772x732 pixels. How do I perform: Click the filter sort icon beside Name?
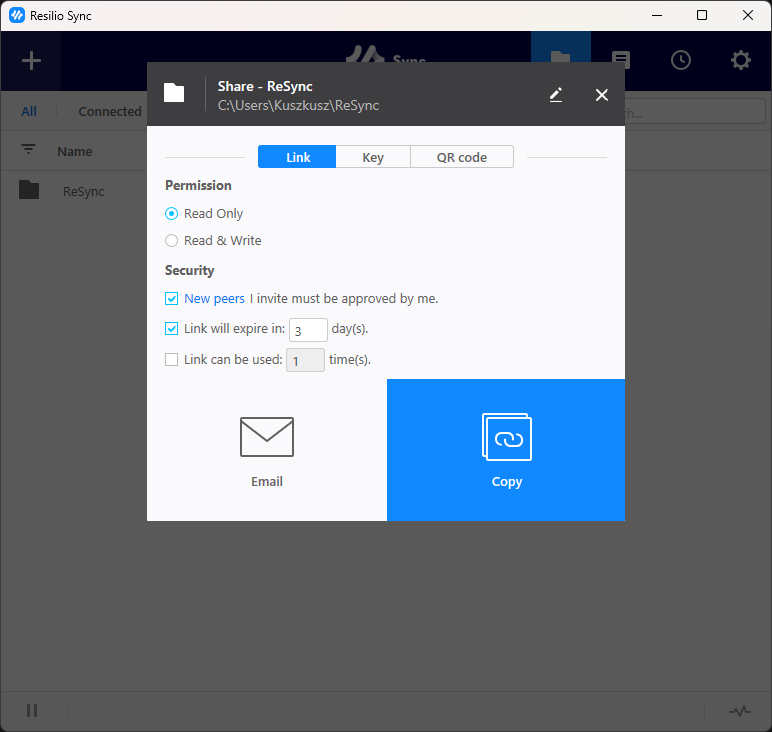[29, 149]
